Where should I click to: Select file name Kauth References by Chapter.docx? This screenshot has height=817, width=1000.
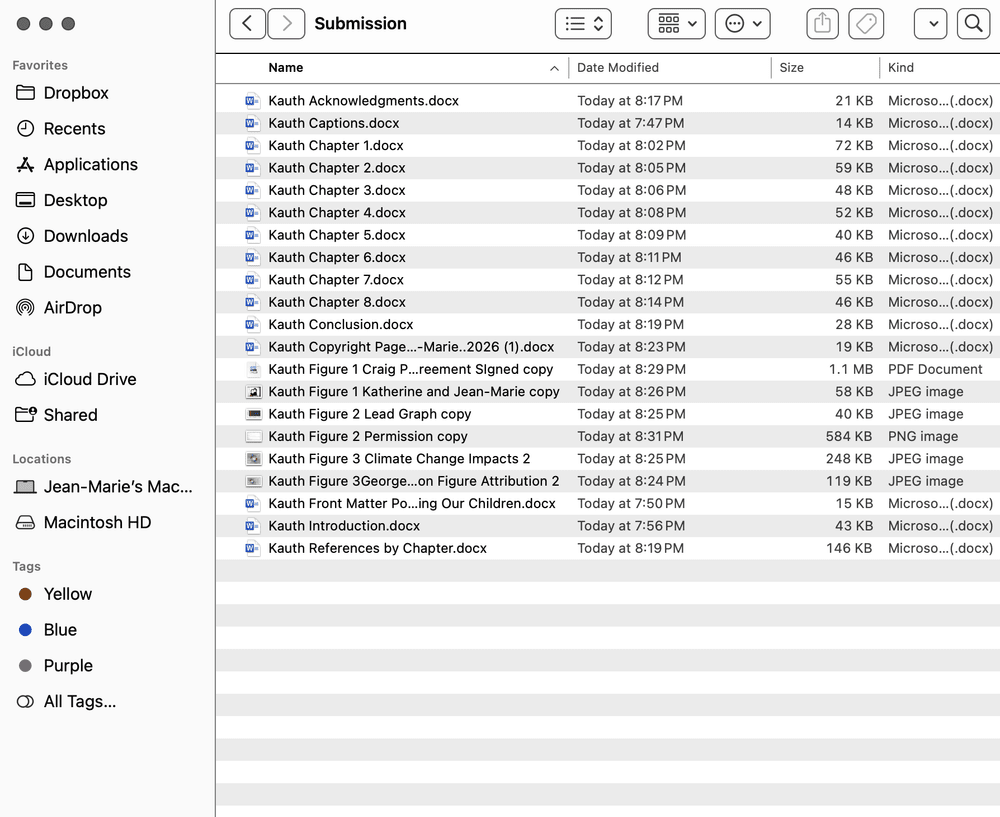click(378, 548)
